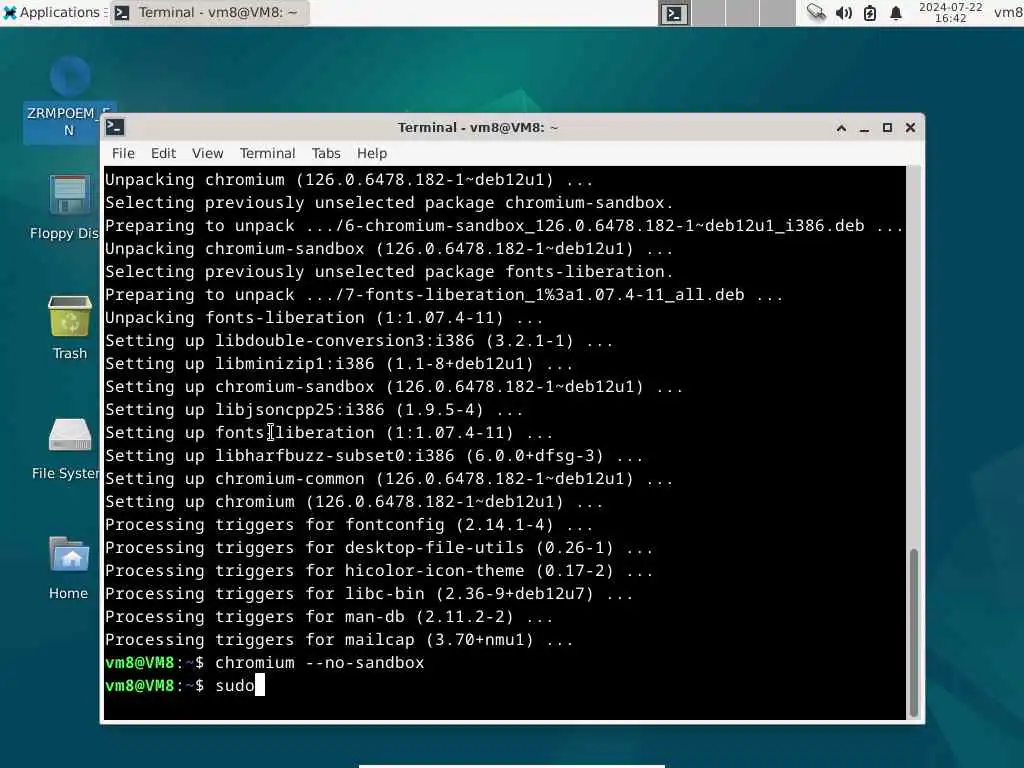
Task: Open the File menu in Terminal
Action: click(x=123, y=153)
